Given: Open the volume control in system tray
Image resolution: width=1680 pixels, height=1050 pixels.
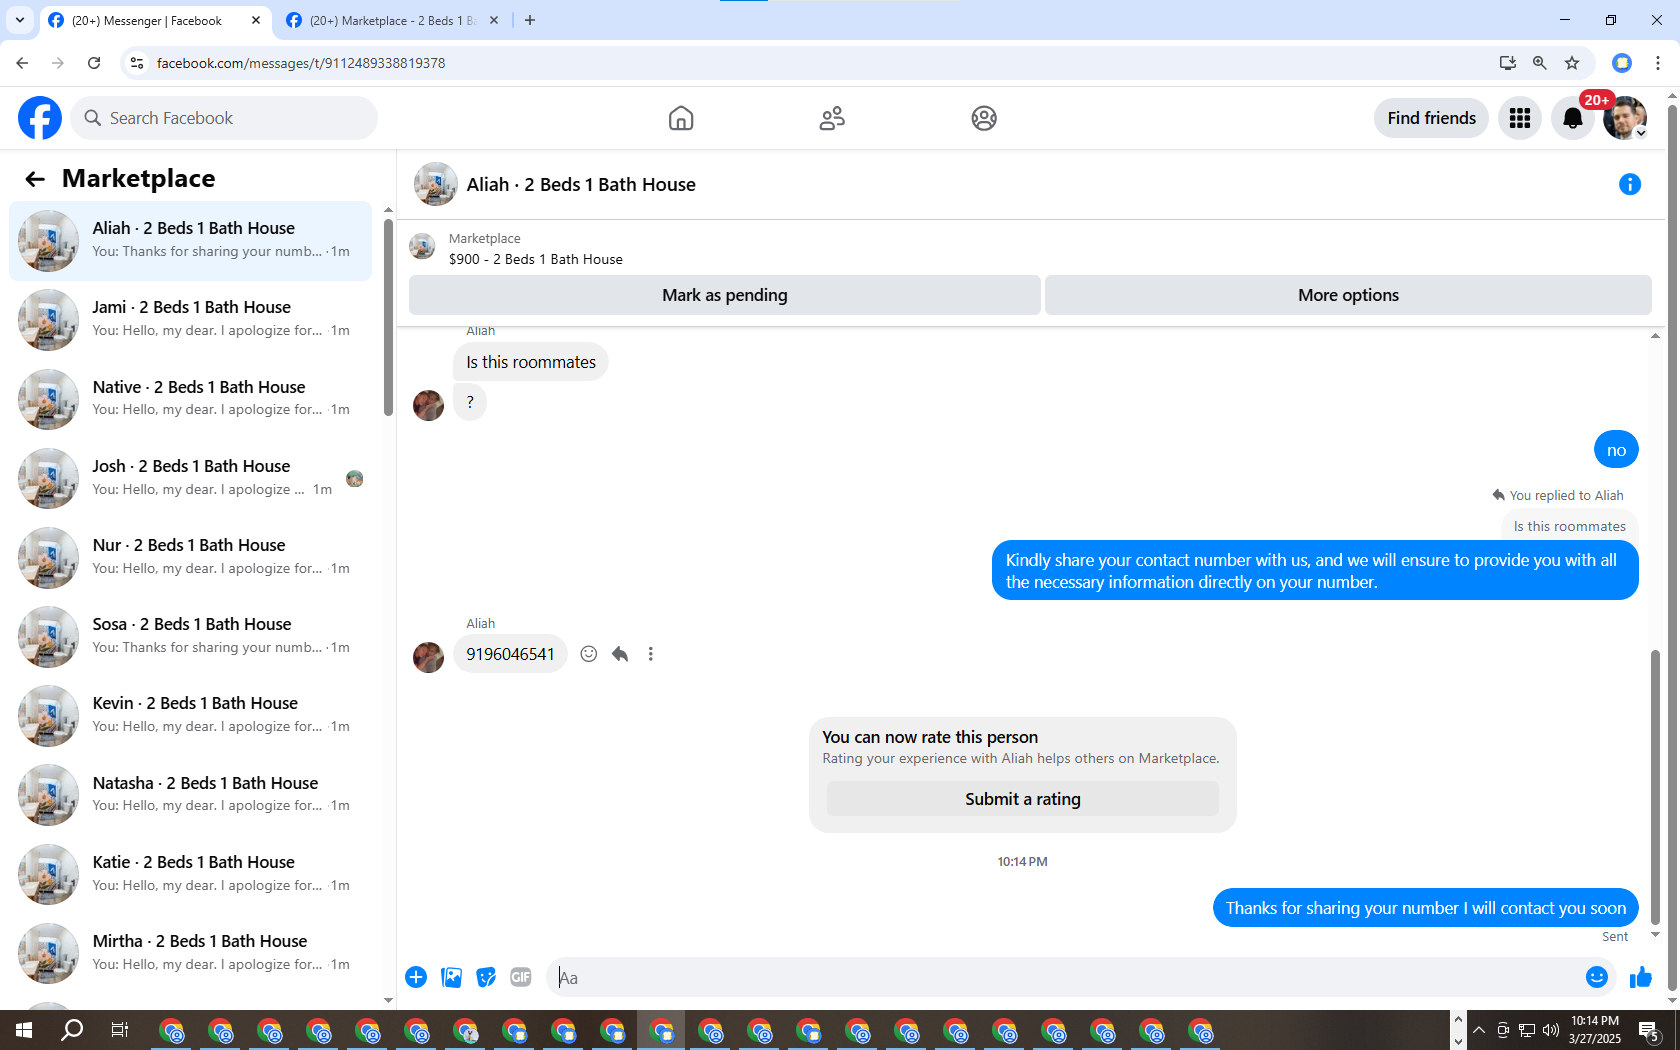Looking at the screenshot, I should pyautogui.click(x=1551, y=1030).
